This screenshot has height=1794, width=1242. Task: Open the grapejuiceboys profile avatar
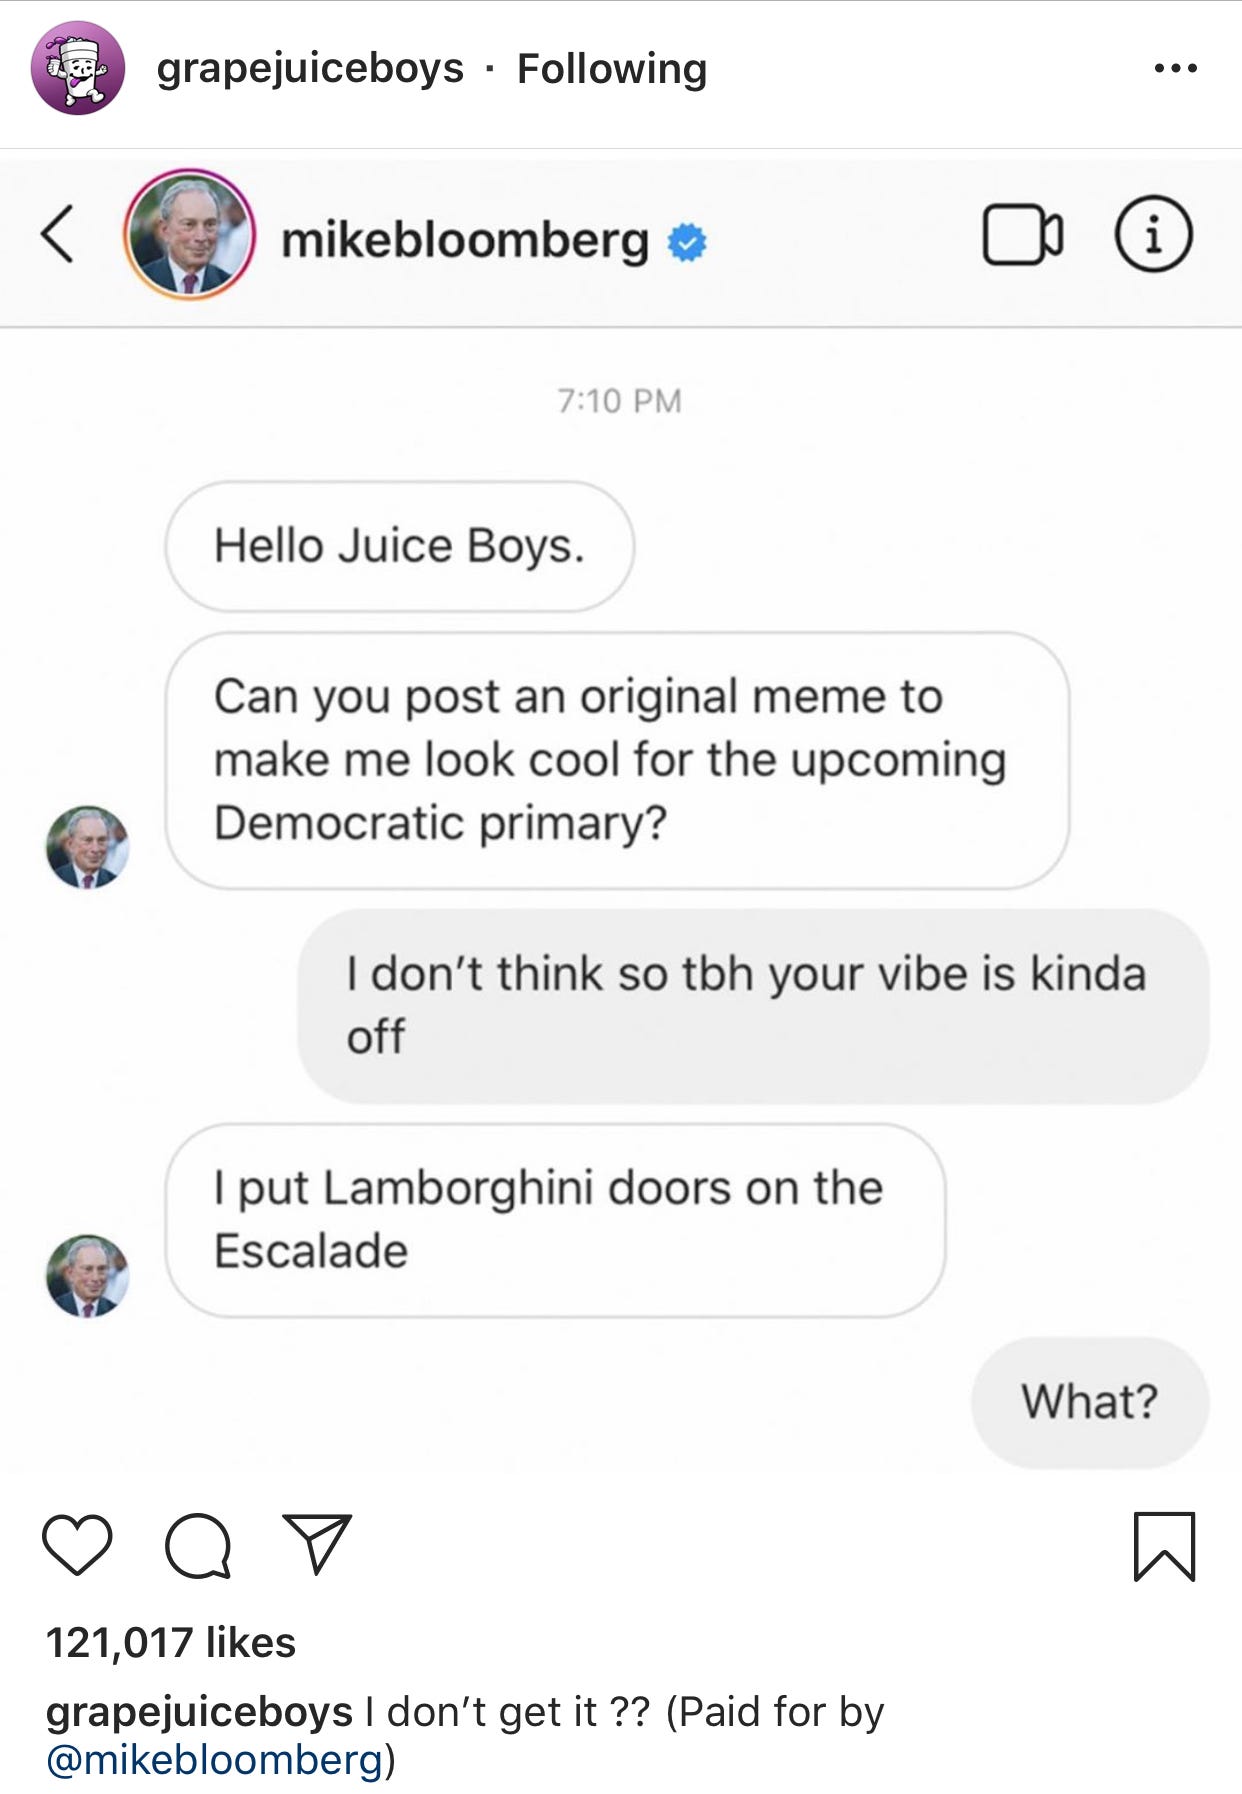coord(78,68)
